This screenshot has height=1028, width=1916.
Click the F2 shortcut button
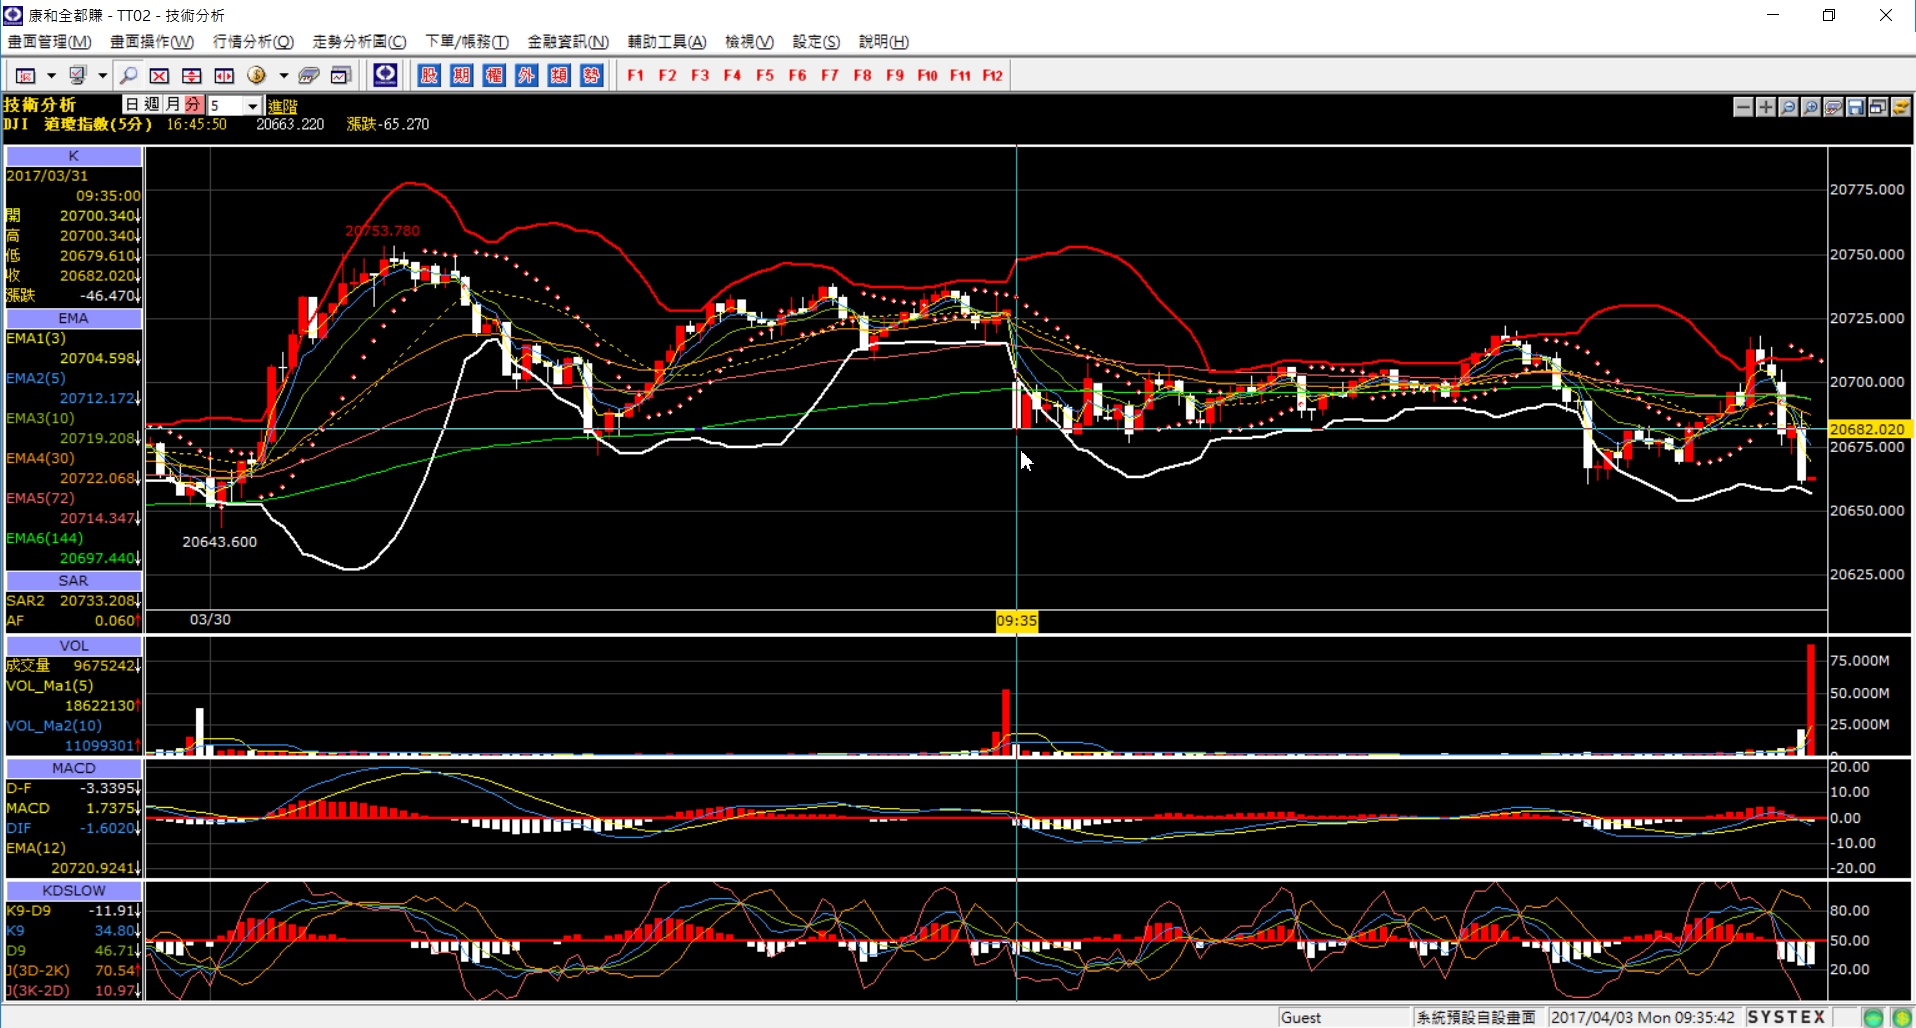coord(667,75)
